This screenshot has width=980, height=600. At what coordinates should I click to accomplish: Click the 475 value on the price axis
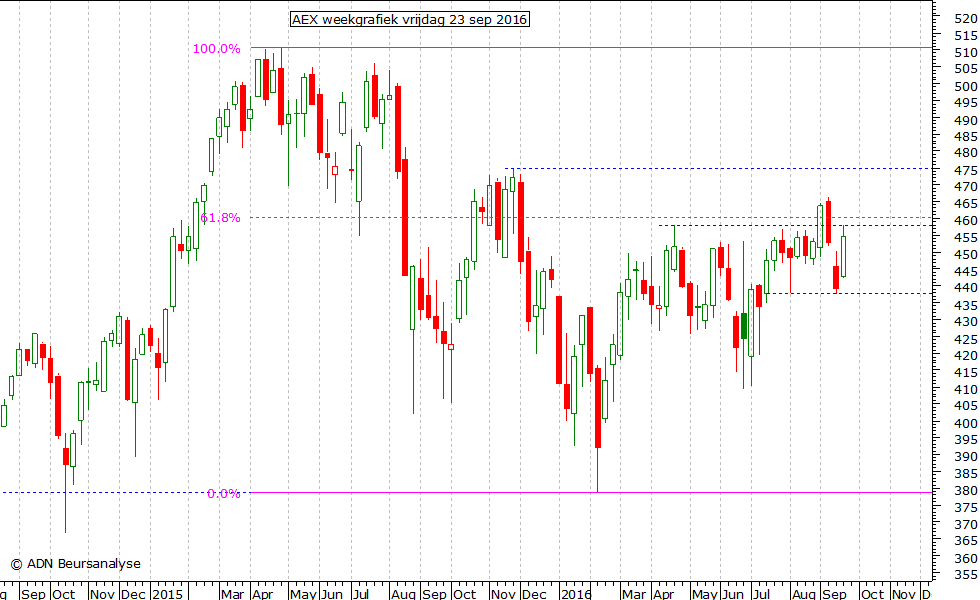click(966, 171)
